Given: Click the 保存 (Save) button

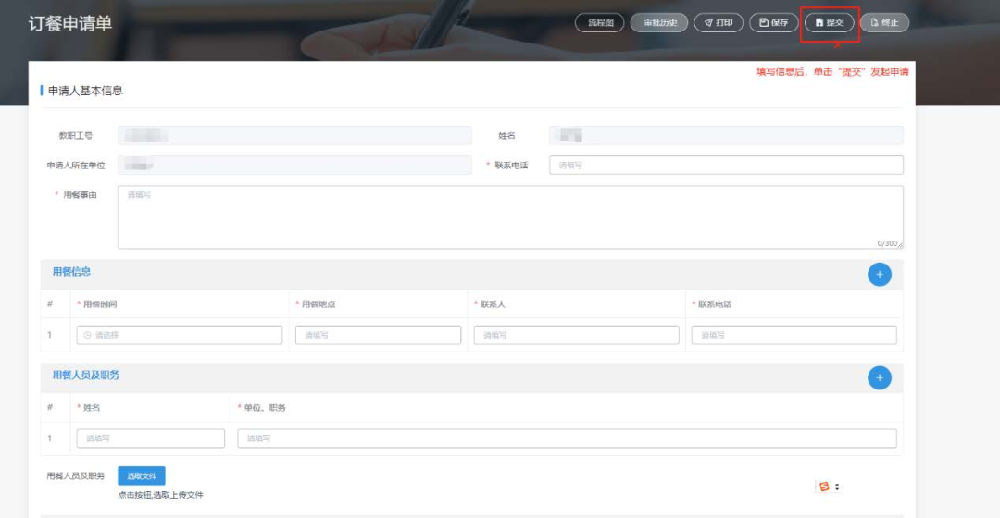Looking at the screenshot, I should (774, 22).
